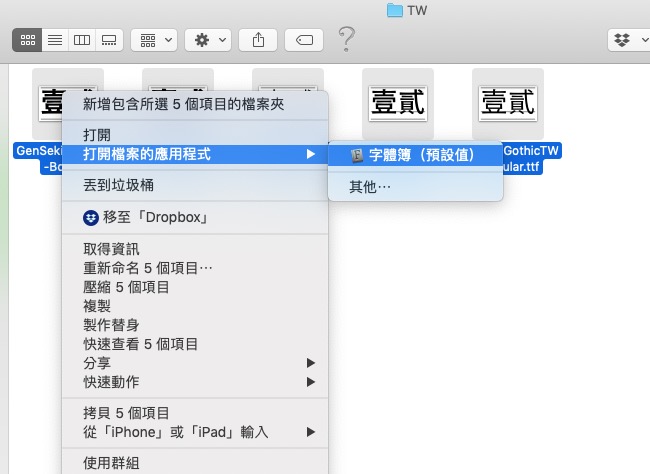This screenshot has height=474, width=650.
Task: Select the GothicTW Regular font thumbnail
Action: 508,104
